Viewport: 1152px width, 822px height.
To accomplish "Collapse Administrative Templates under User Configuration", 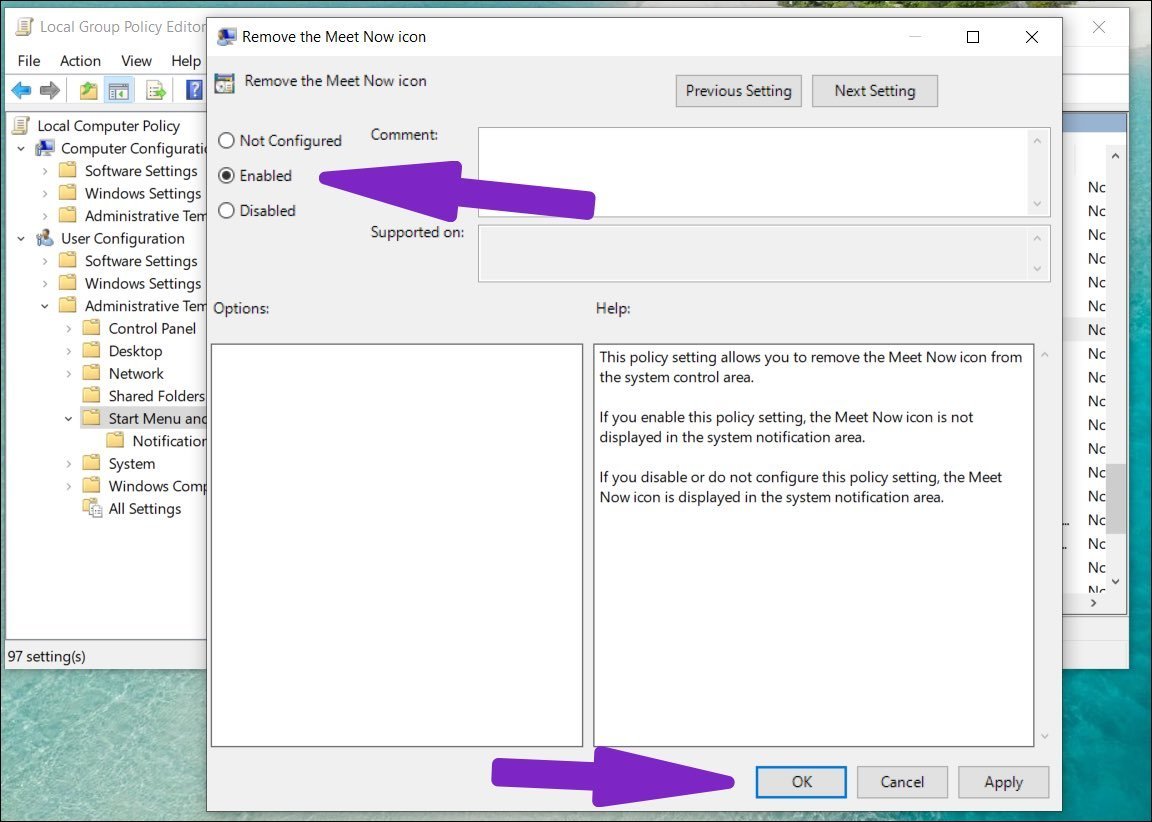I will (x=45, y=306).
